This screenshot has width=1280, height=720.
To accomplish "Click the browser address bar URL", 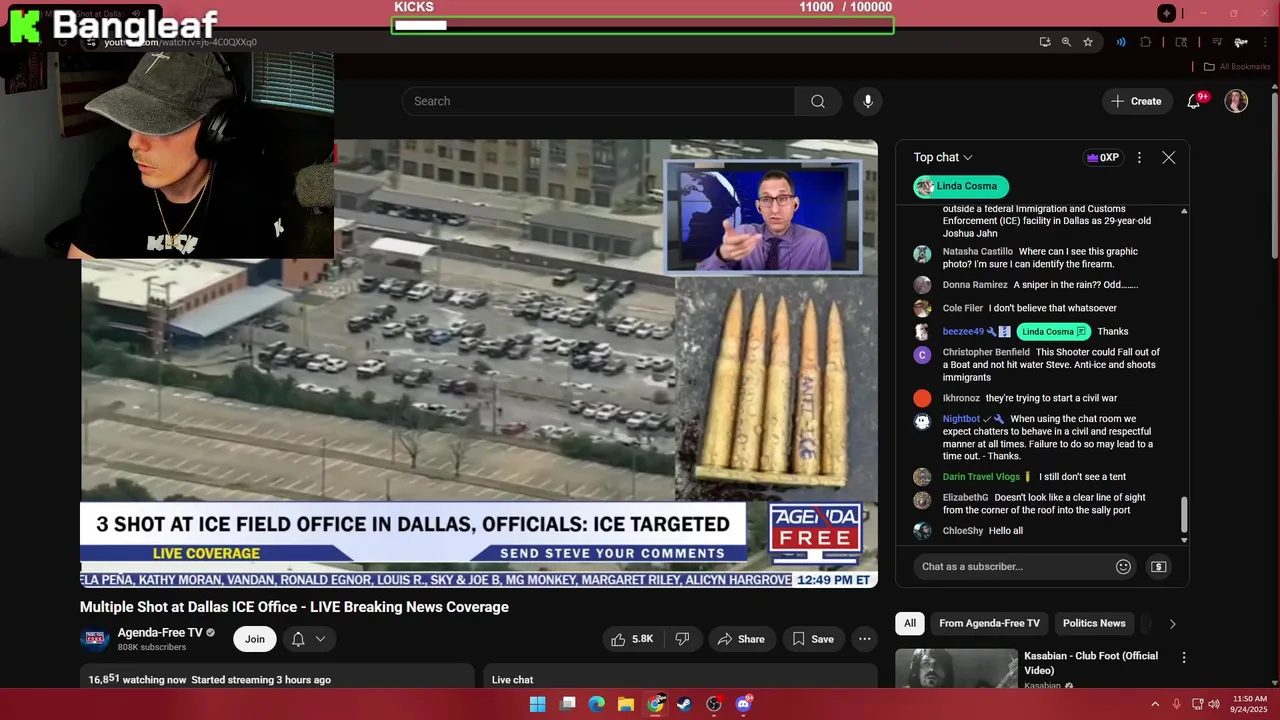I will (x=181, y=42).
